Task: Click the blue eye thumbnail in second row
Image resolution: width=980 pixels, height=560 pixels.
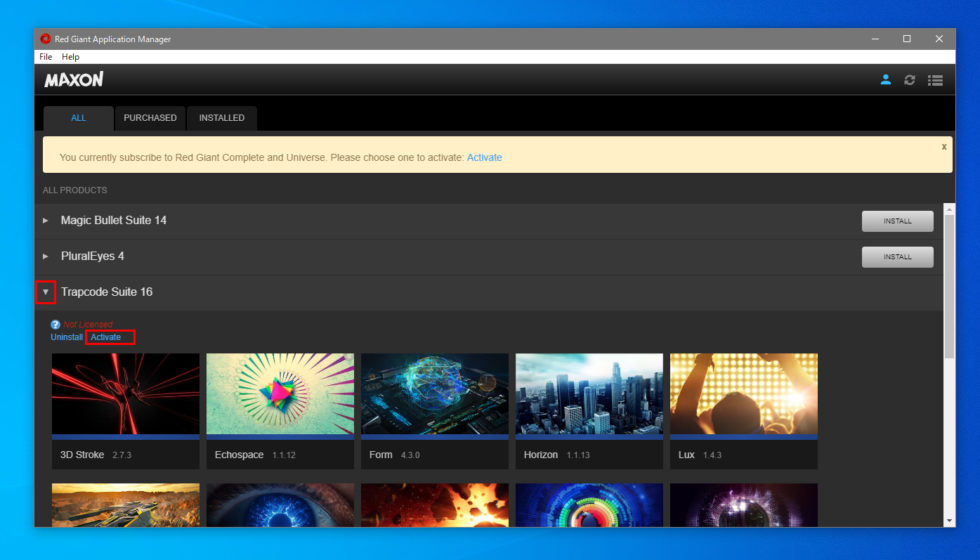Action: tap(280, 505)
